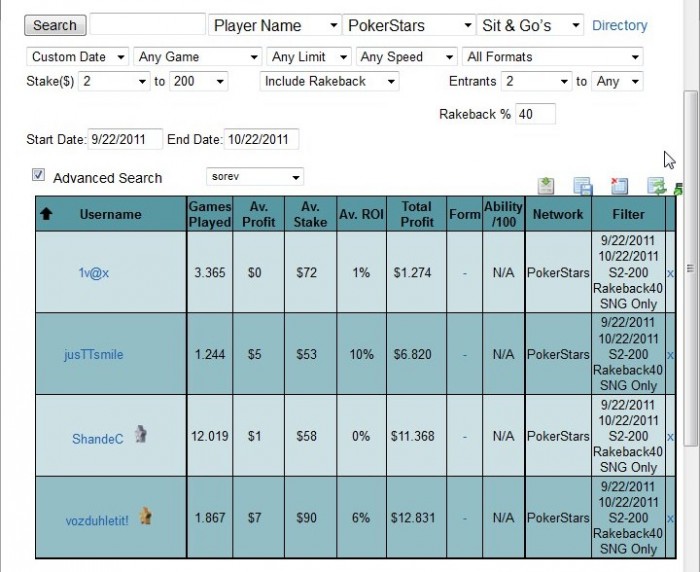The image size is (700, 572).
Task: Click the clear table icon with red X
Action: point(619,185)
